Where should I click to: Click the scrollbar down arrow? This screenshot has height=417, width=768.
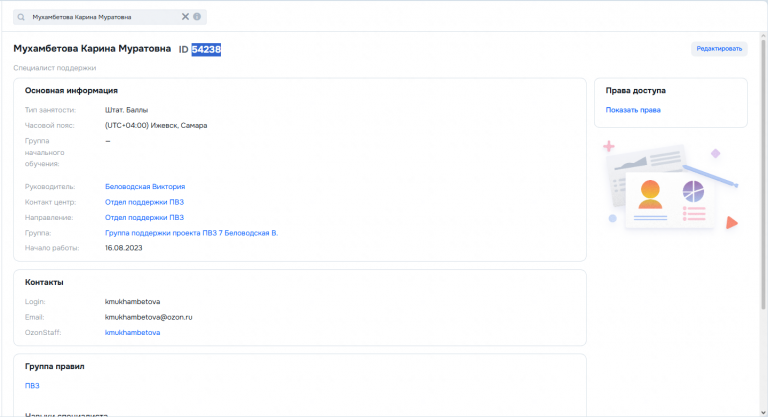tap(764, 413)
